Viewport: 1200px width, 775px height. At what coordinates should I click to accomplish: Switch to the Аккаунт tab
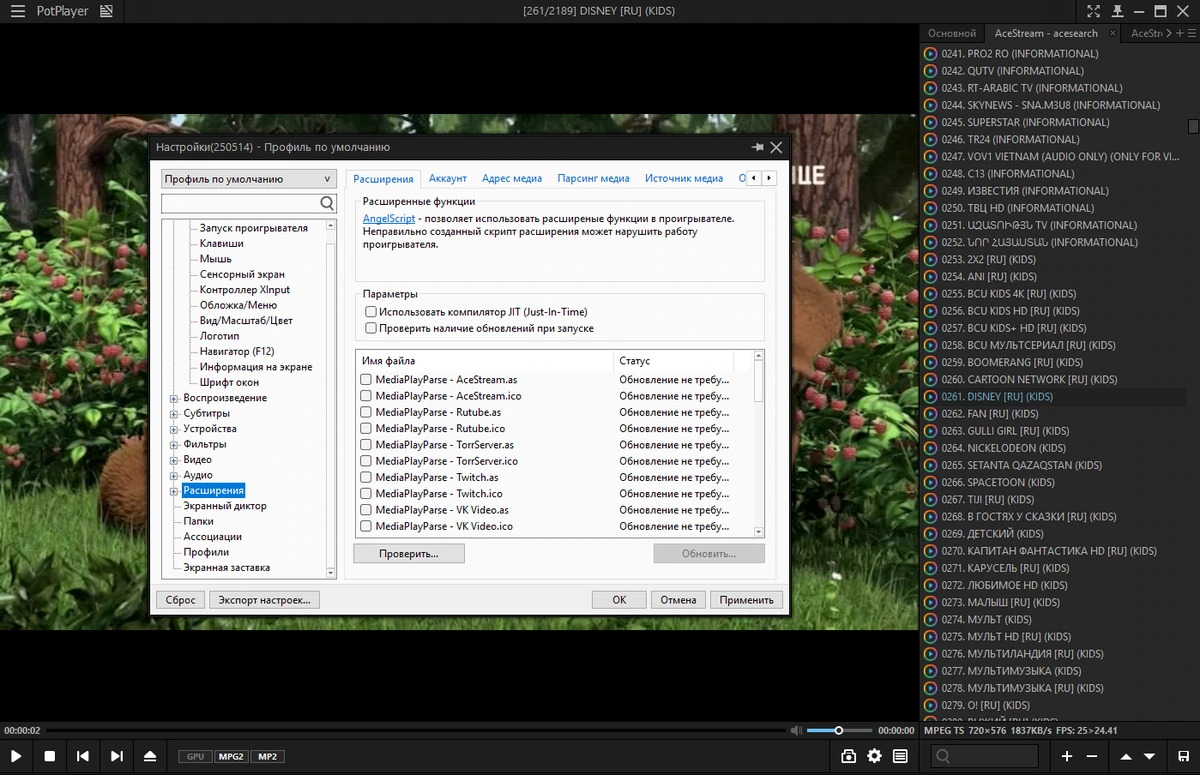coord(448,179)
